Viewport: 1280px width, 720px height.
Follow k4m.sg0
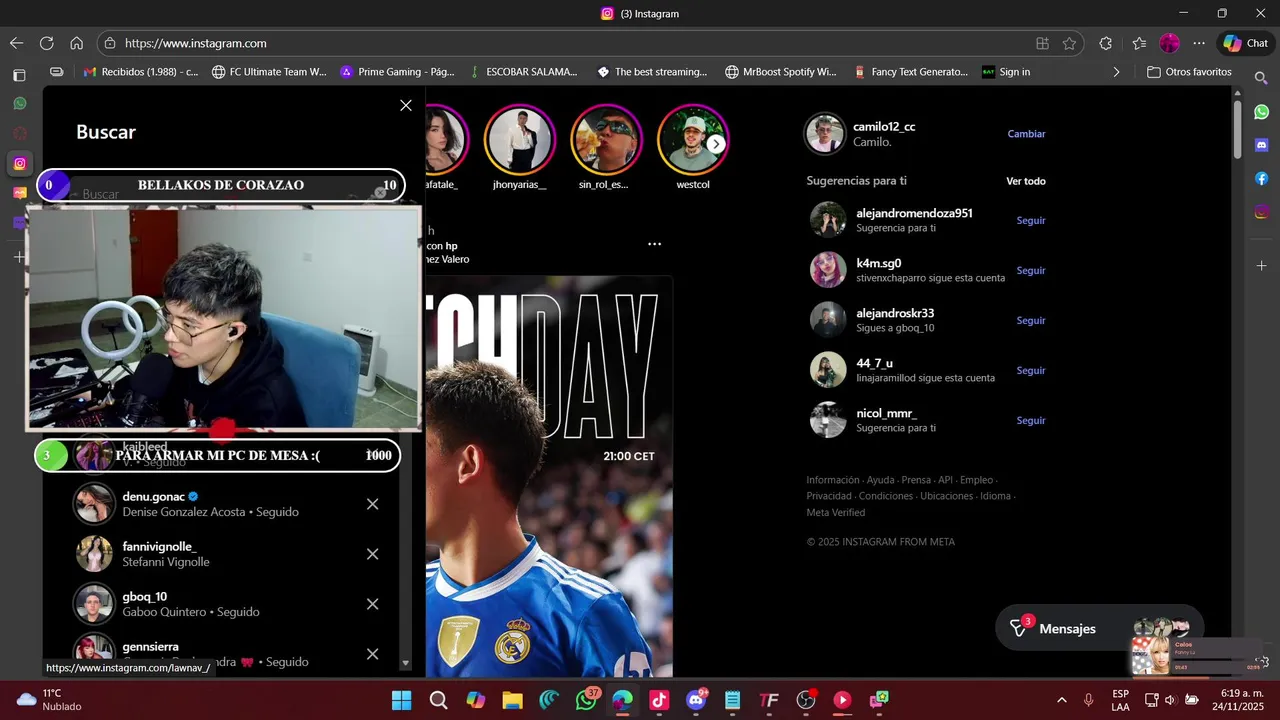[1031, 270]
